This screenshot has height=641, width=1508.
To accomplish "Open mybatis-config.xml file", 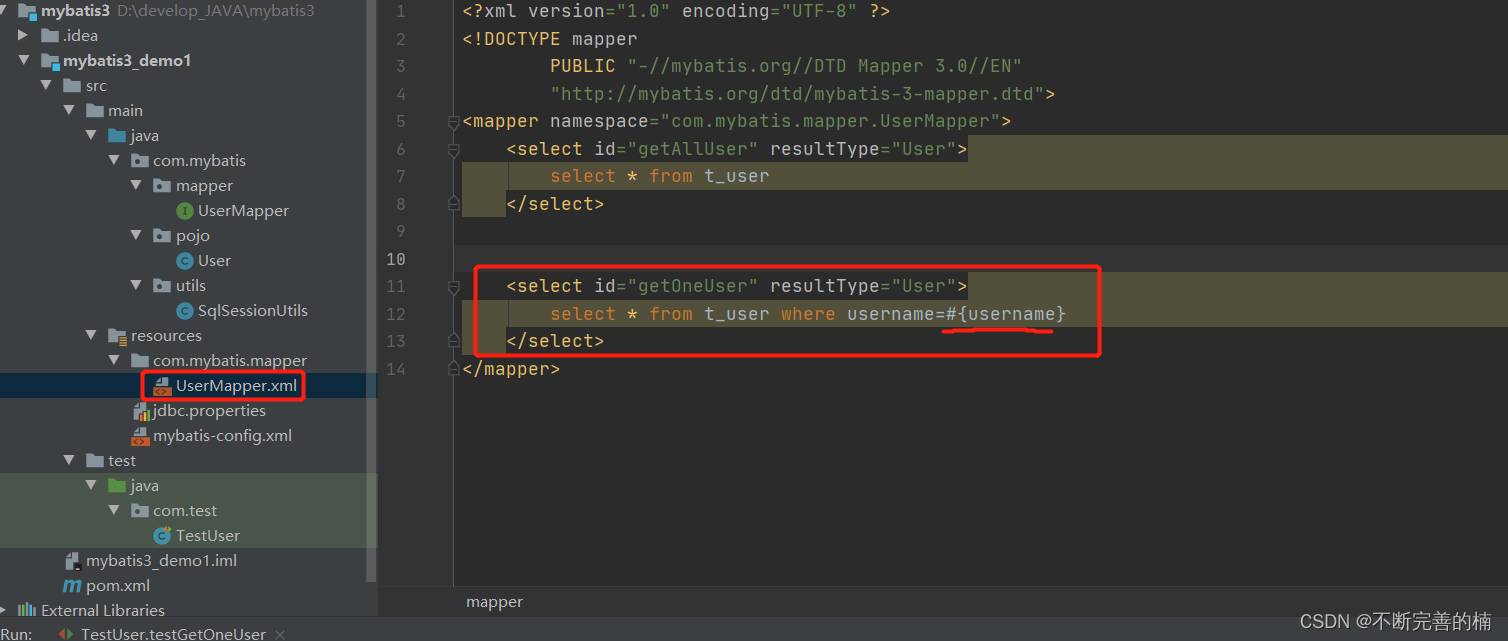I will [222, 435].
